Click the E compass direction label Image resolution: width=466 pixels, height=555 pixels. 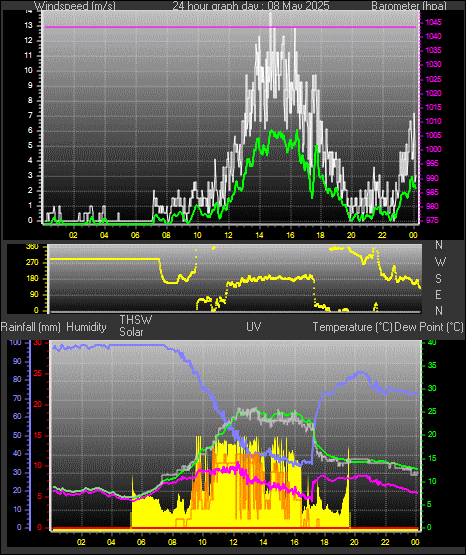click(x=438, y=294)
